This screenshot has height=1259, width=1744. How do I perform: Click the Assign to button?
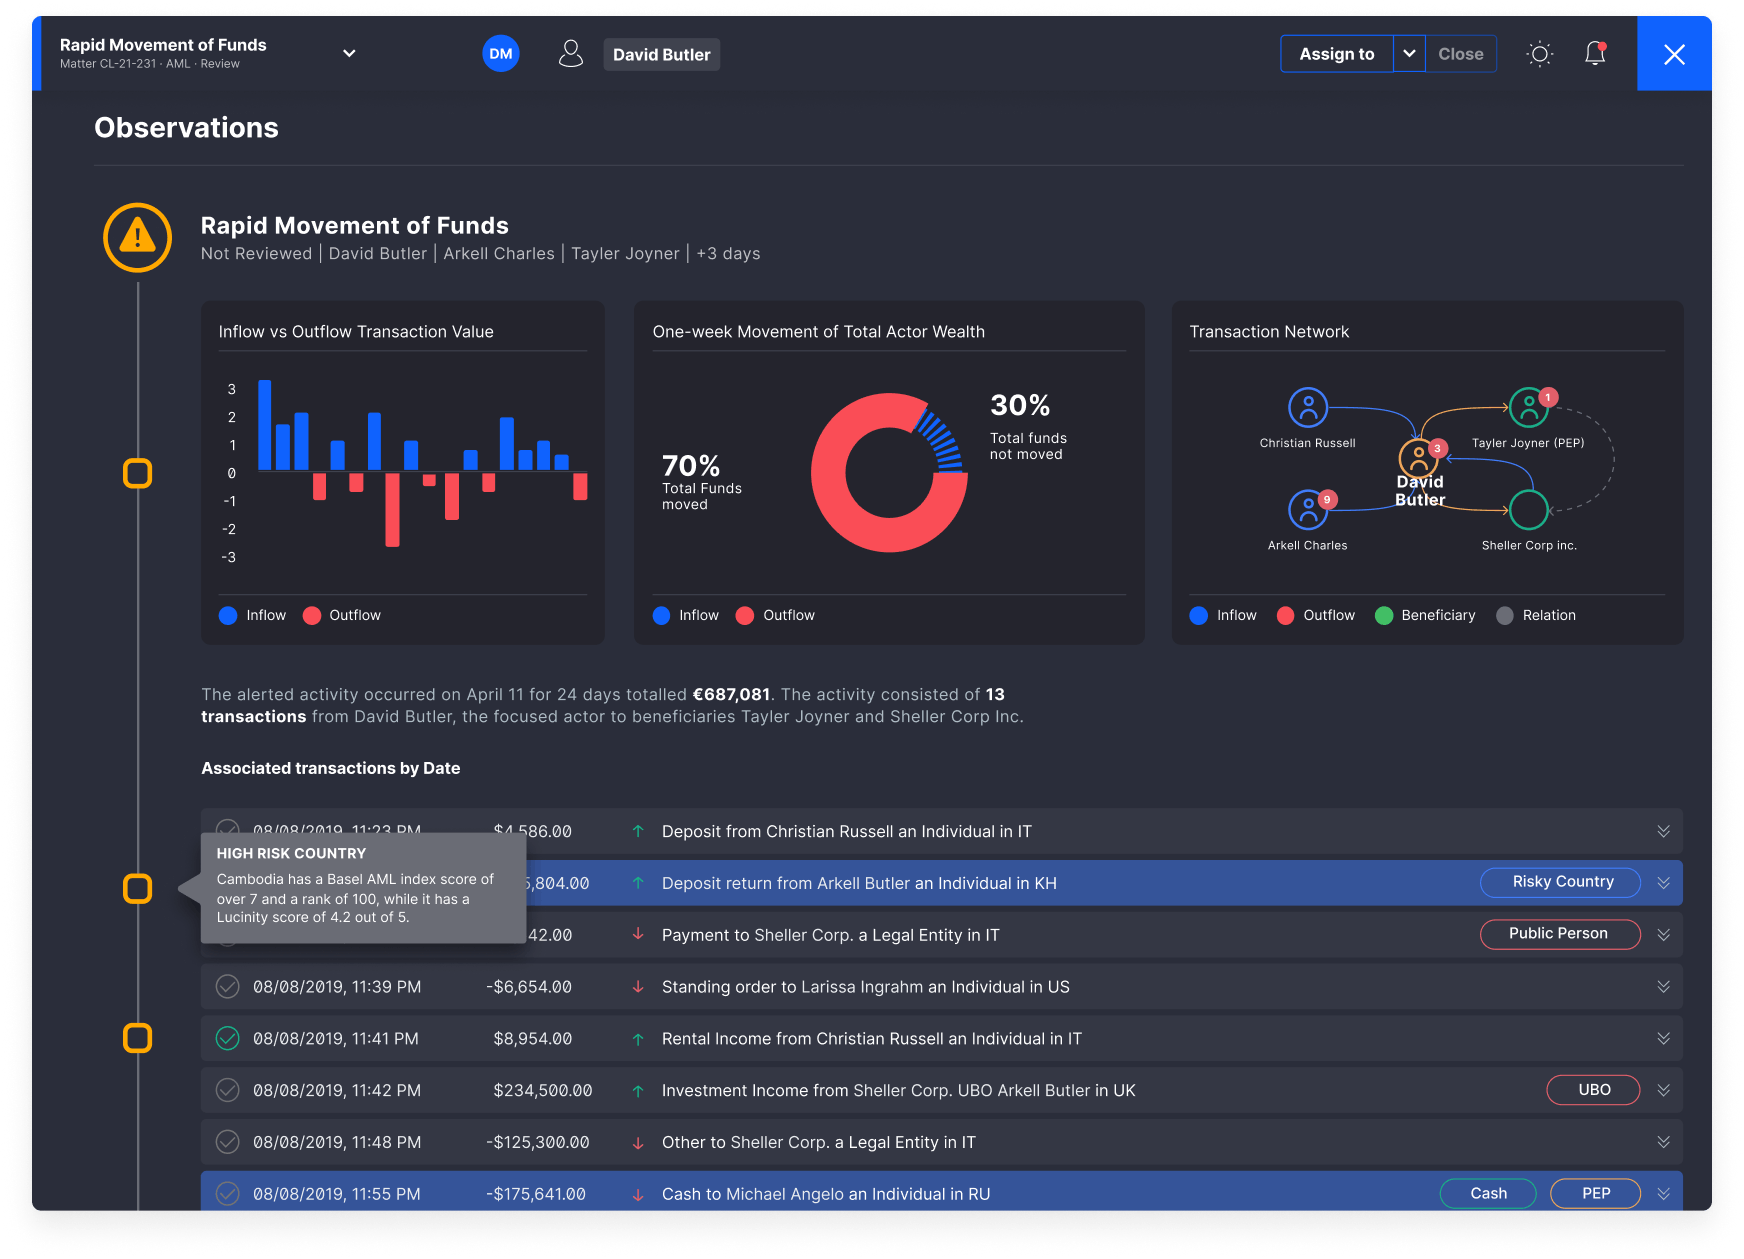(x=1336, y=53)
